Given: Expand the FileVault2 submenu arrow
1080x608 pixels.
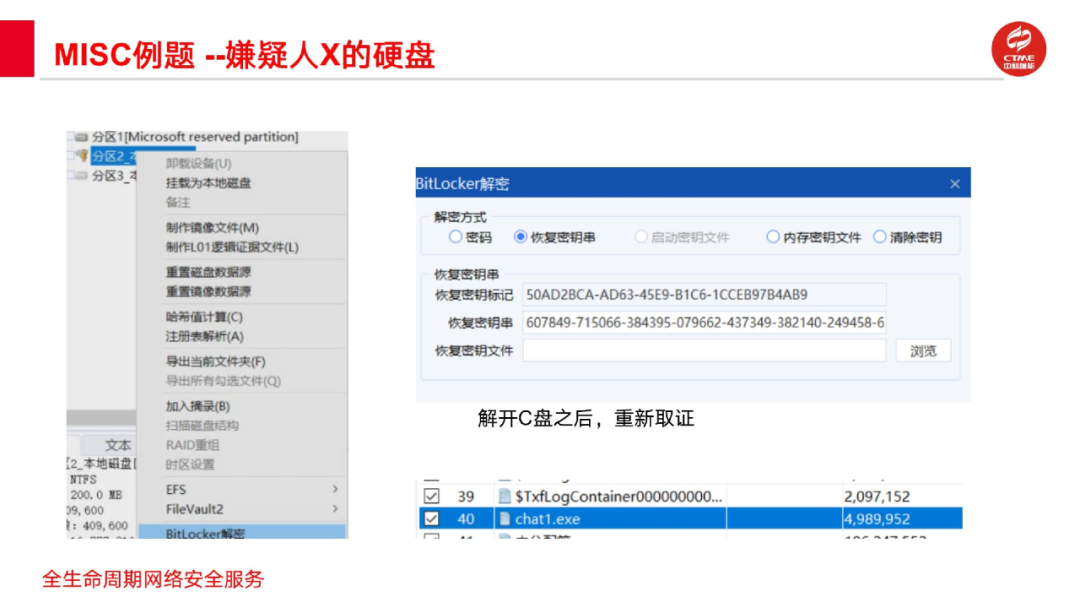Looking at the screenshot, I should pos(335,509).
